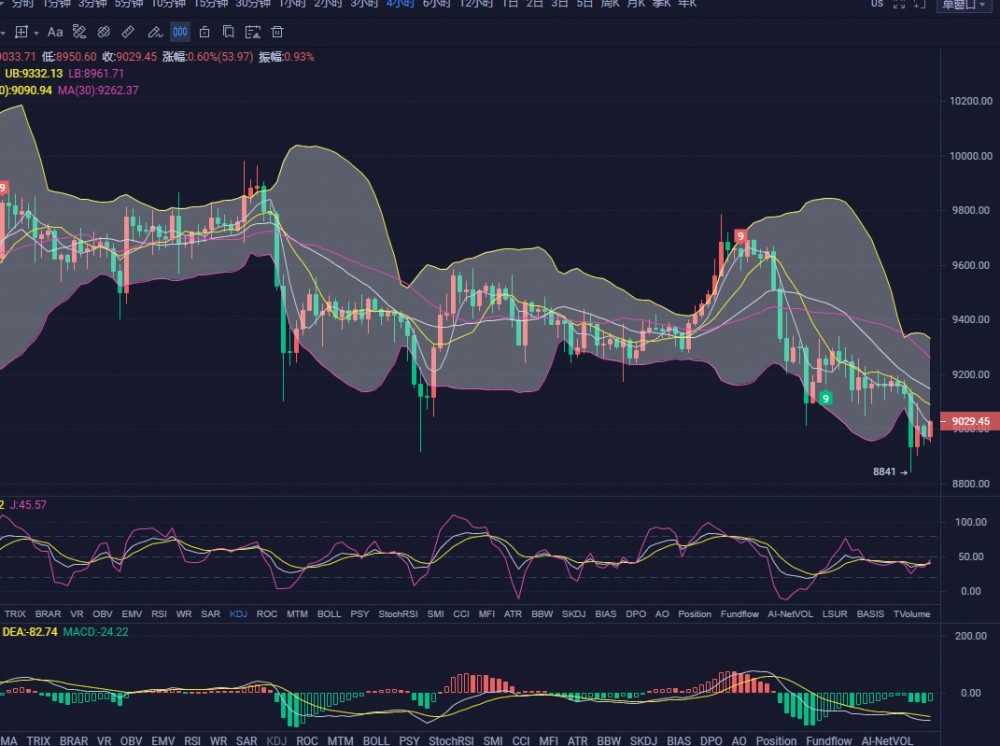1000x746 pixels.
Task: Select the brush drawing tool
Action: click(155, 32)
